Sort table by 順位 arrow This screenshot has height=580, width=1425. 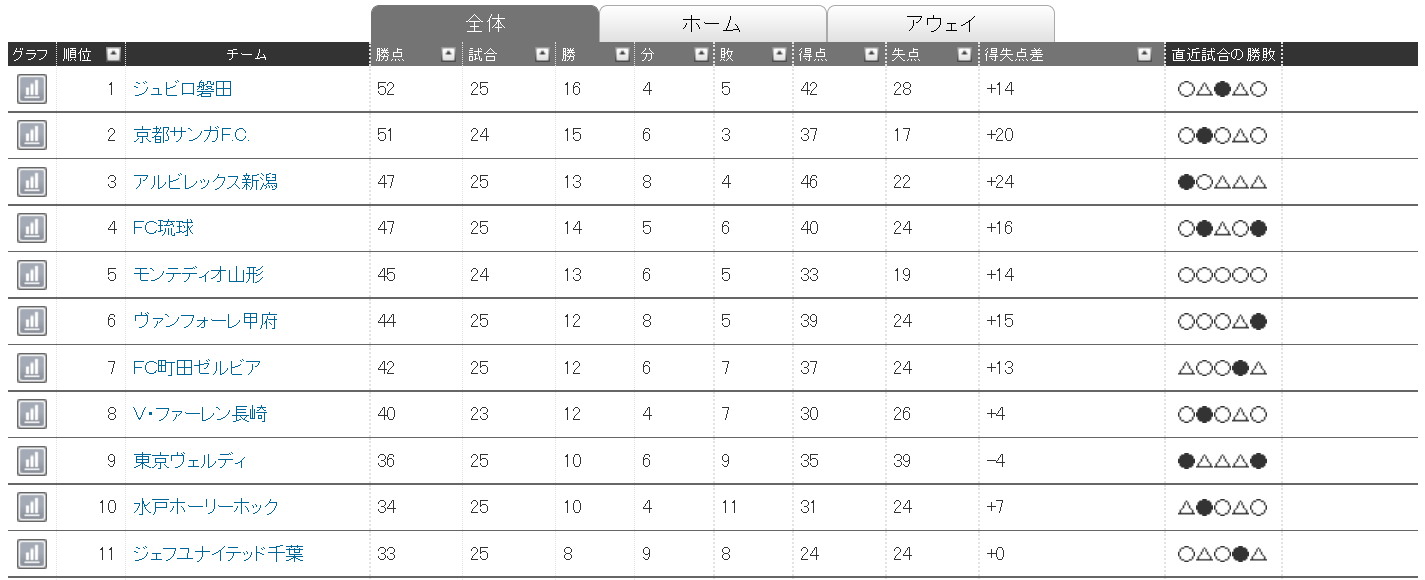(x=113, y=55)
